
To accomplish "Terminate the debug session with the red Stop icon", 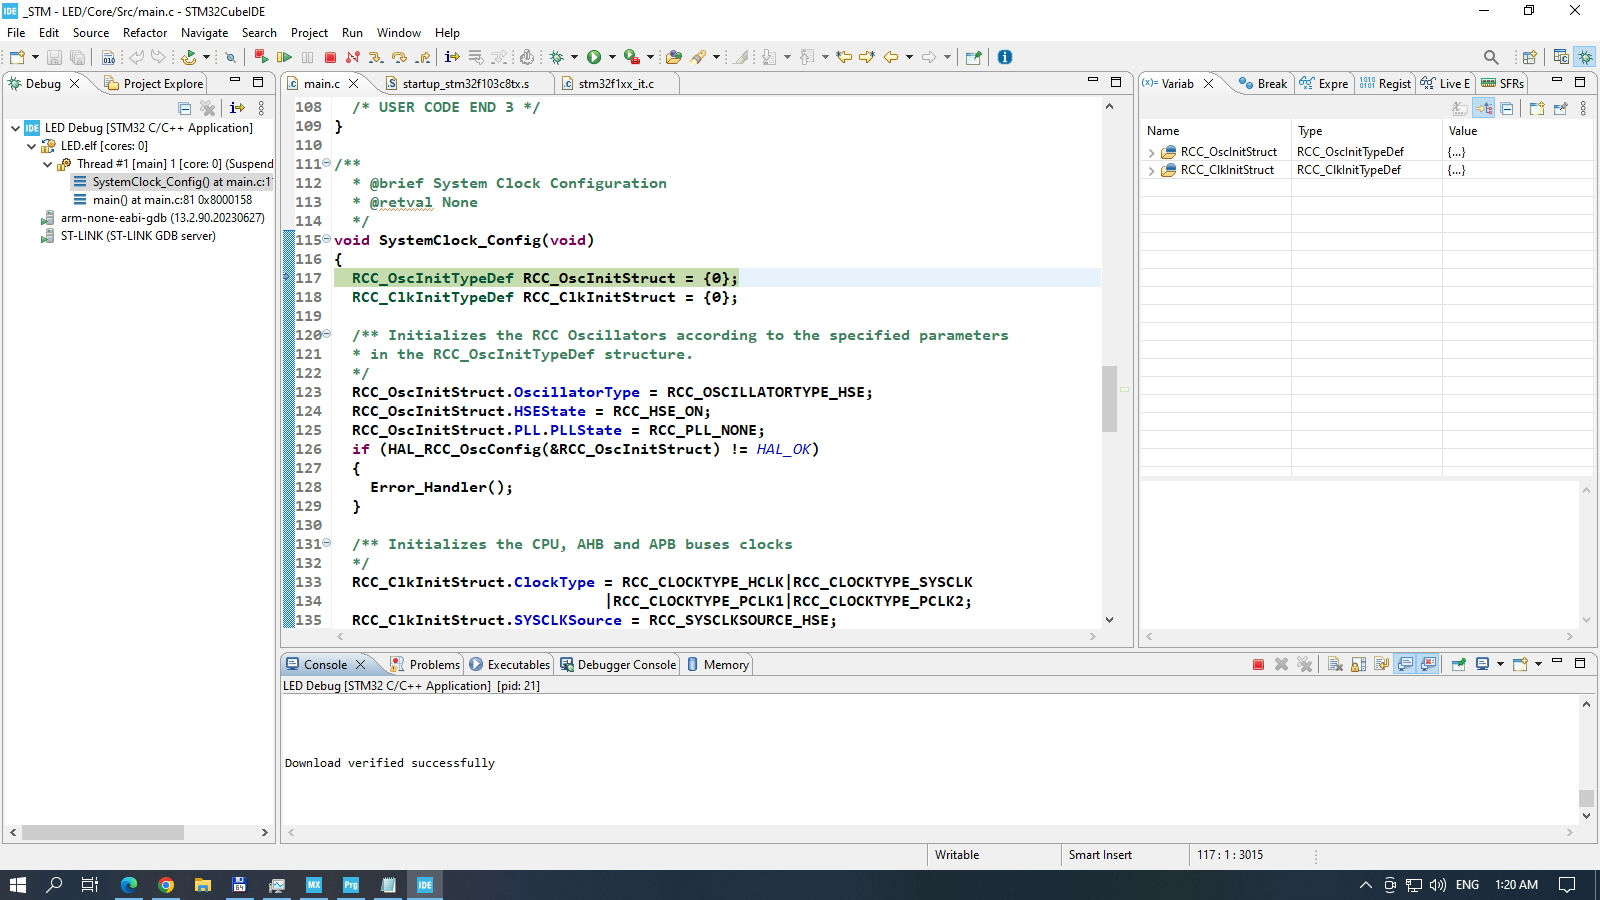I will tap(331, 57).
